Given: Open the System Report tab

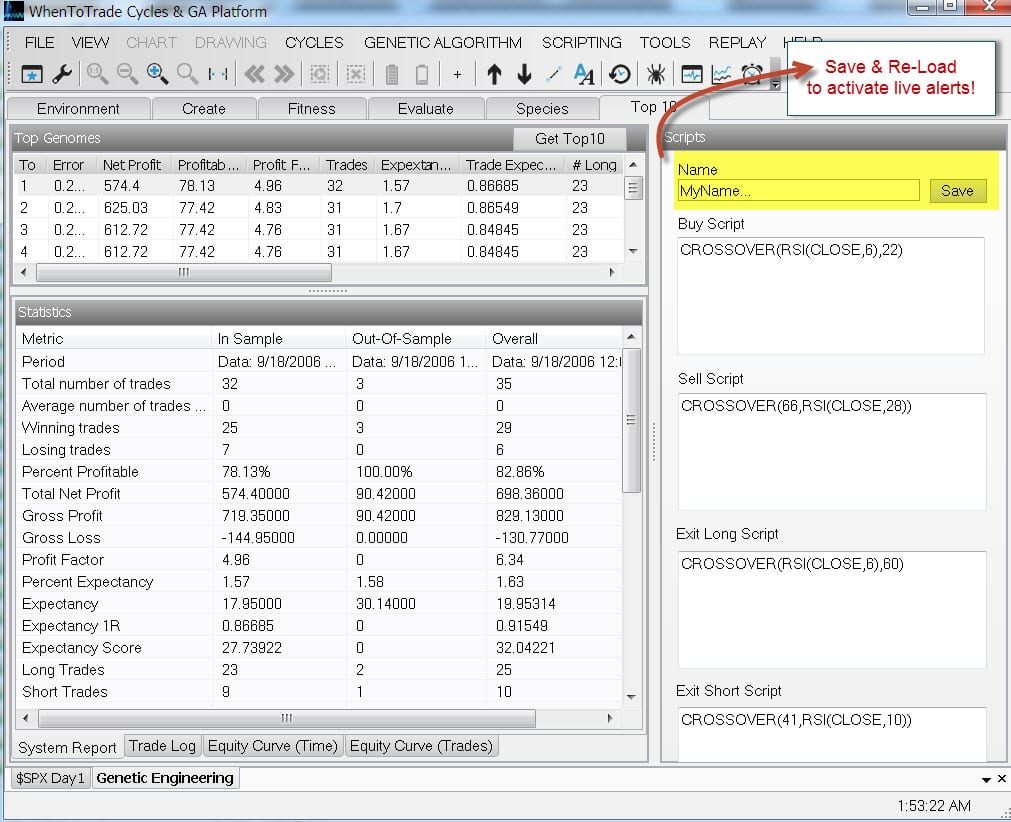Looking at the screenshot, I should 67,747.
